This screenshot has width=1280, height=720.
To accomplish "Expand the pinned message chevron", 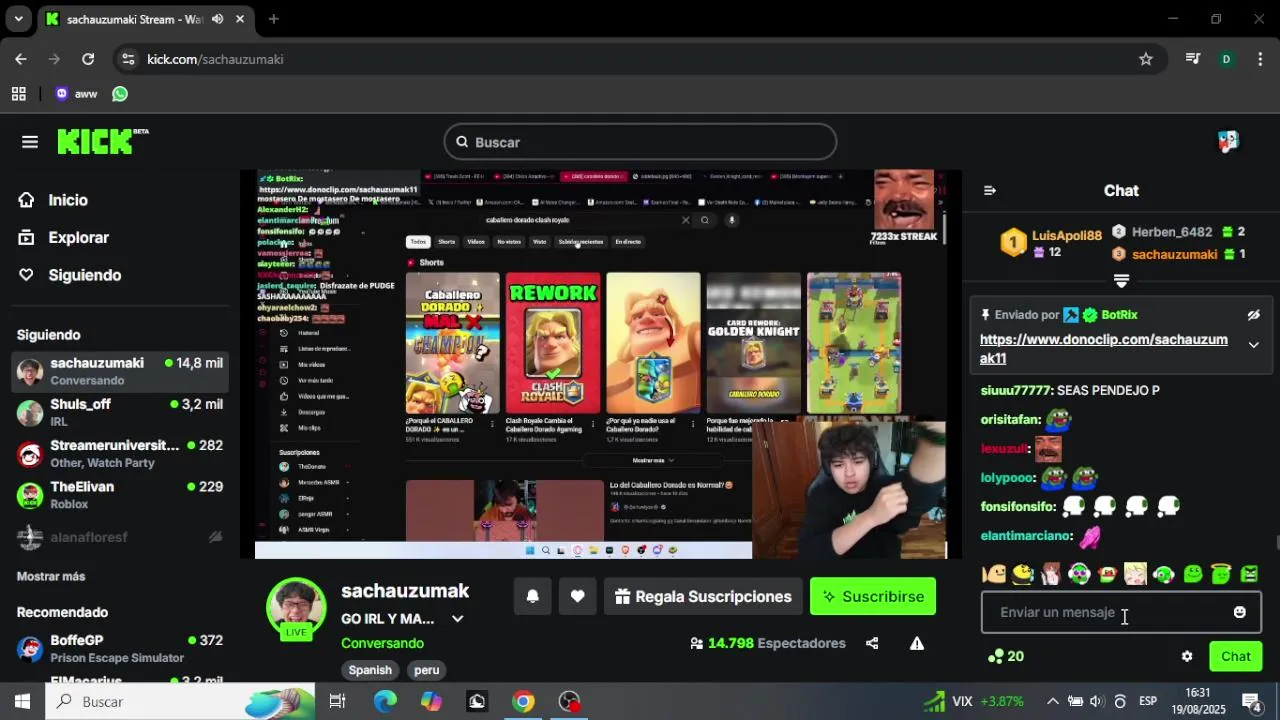I will (x=1253, y=345).
